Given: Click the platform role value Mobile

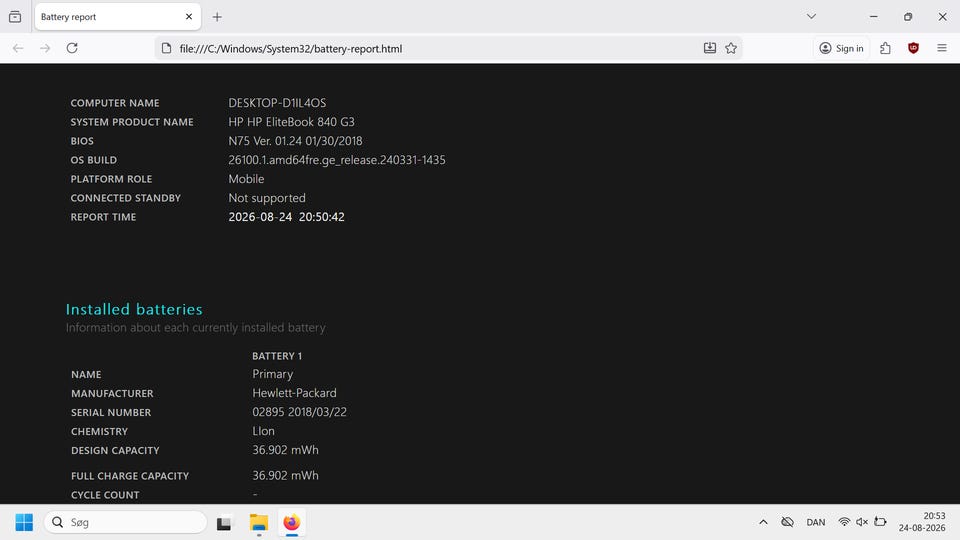Looking at the screenshot, I should click(x=246, y=179).
